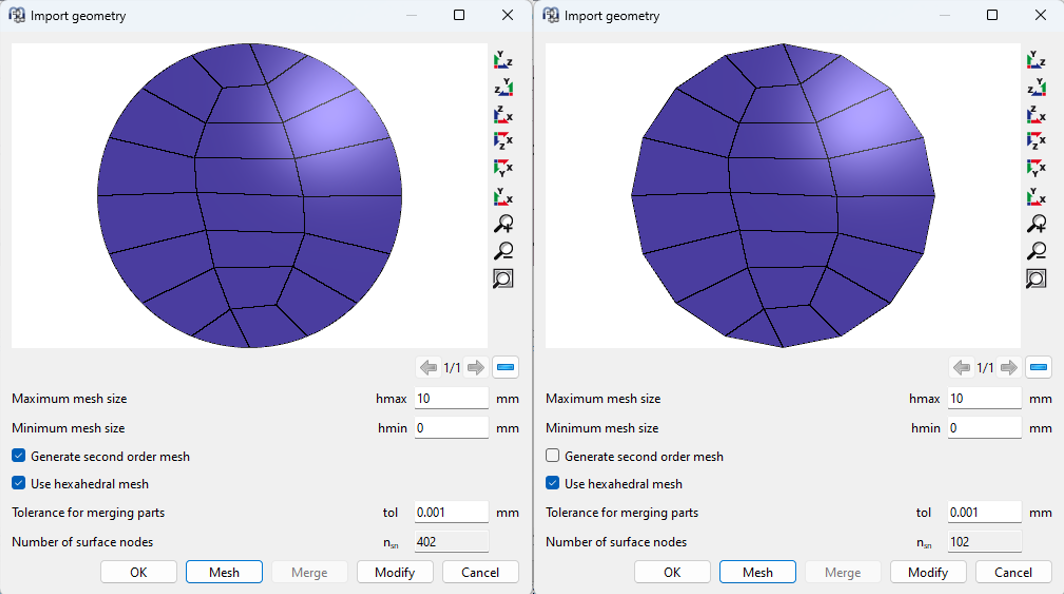Screen dimensions: 1064x594
Task: Click Mesh button in 402-node dialog
Action: coord(224,572)
